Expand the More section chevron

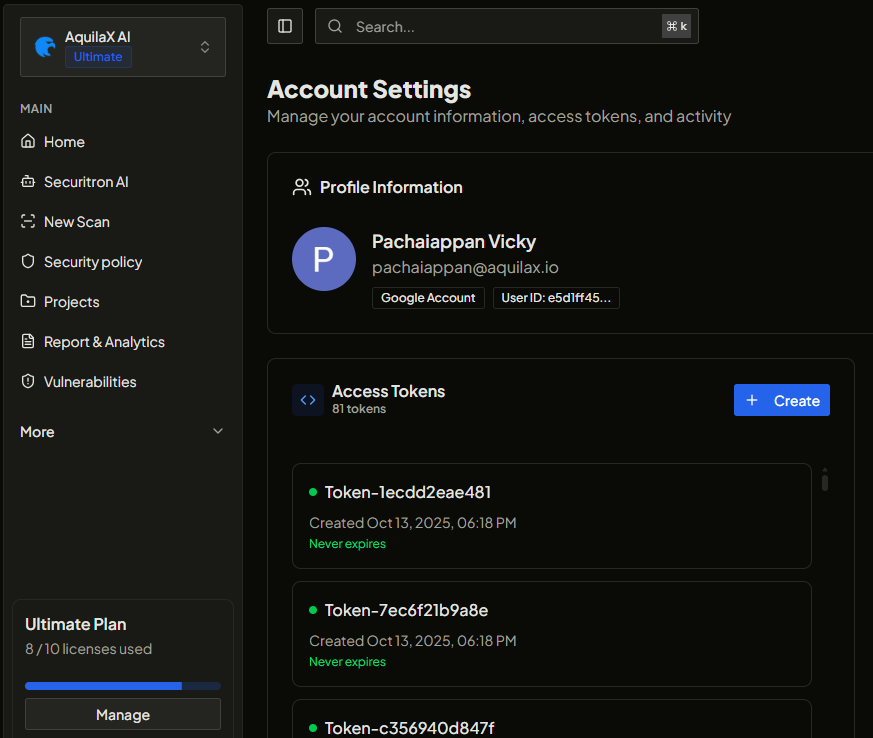[x=218, y=431]
